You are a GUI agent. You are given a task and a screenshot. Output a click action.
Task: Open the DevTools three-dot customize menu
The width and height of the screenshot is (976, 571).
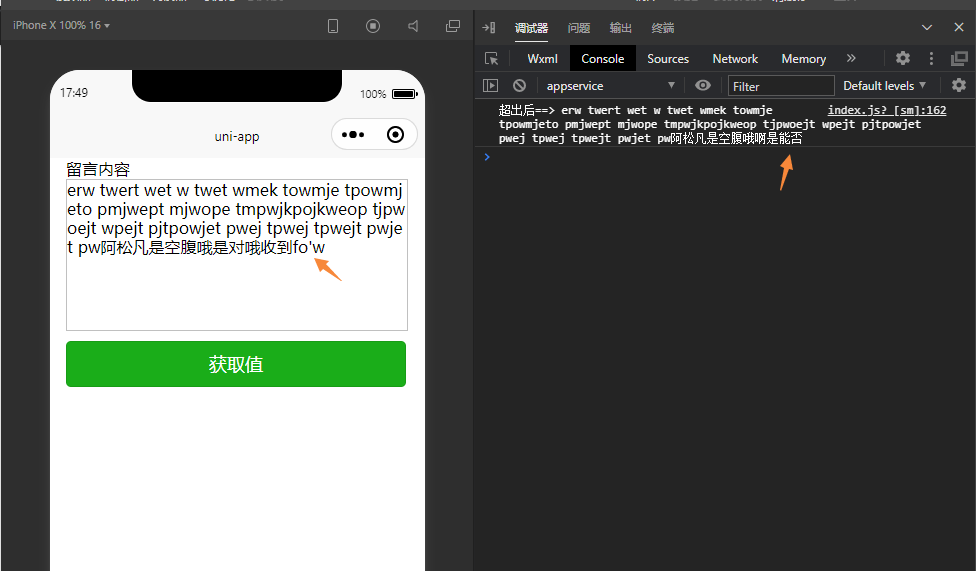[931, 59]
